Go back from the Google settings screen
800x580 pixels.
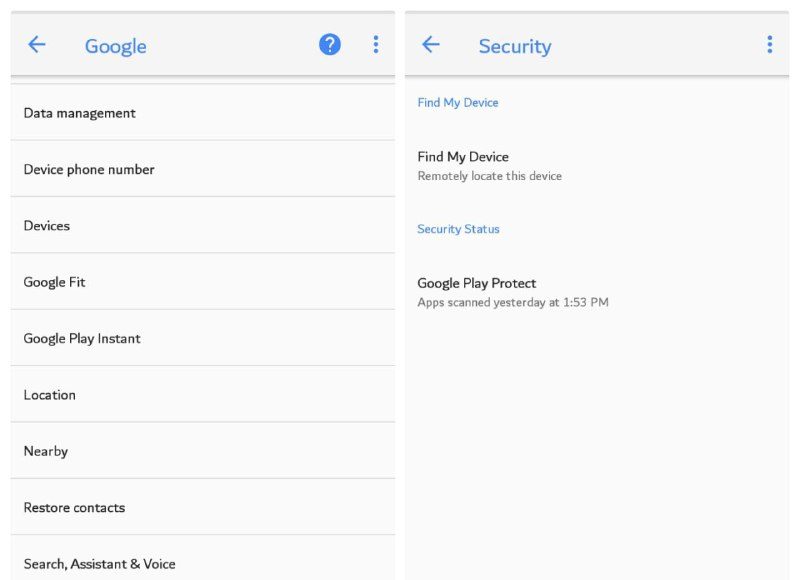(x=37, y=45)
